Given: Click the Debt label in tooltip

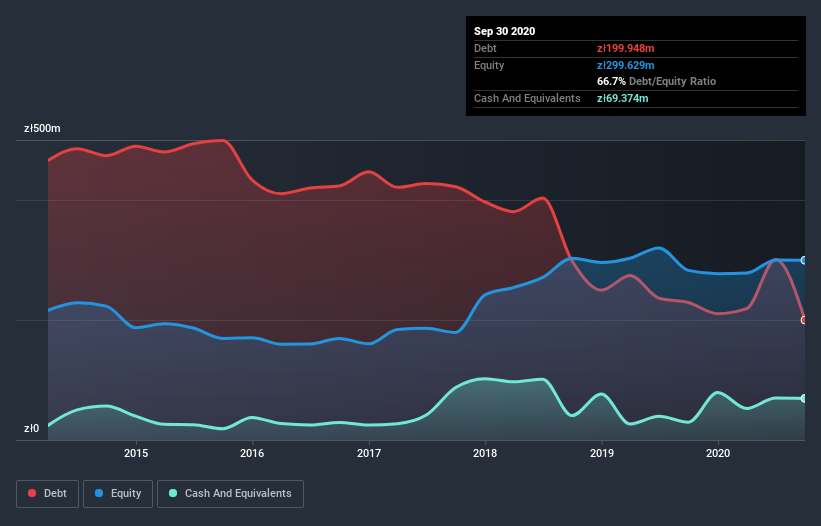Looking at the screenshot, I should [485, 48].
